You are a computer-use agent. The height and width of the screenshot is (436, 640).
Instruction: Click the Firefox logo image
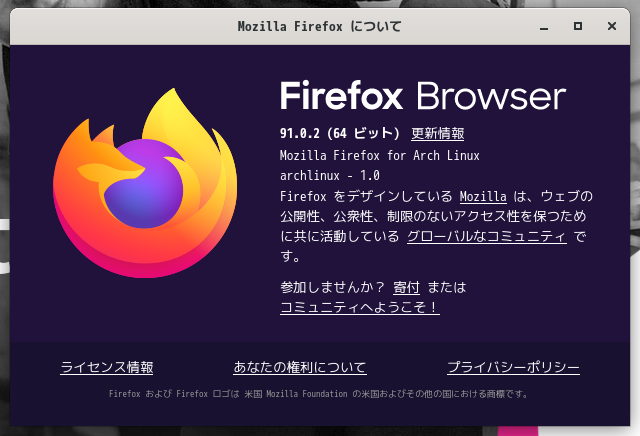145,183
